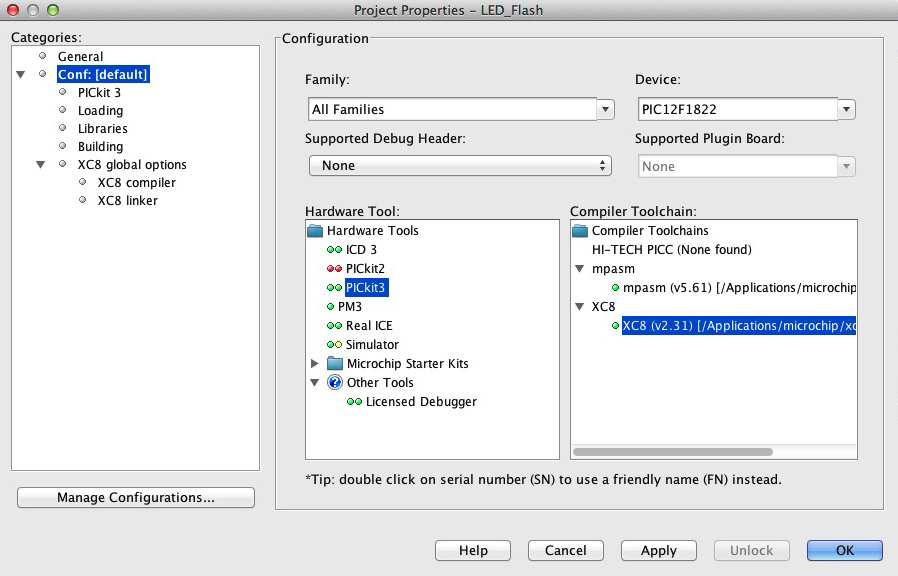The image size is (898, 576).
Task: Click the red status dots beside PICkit2
Action: [x=334, y=269]
